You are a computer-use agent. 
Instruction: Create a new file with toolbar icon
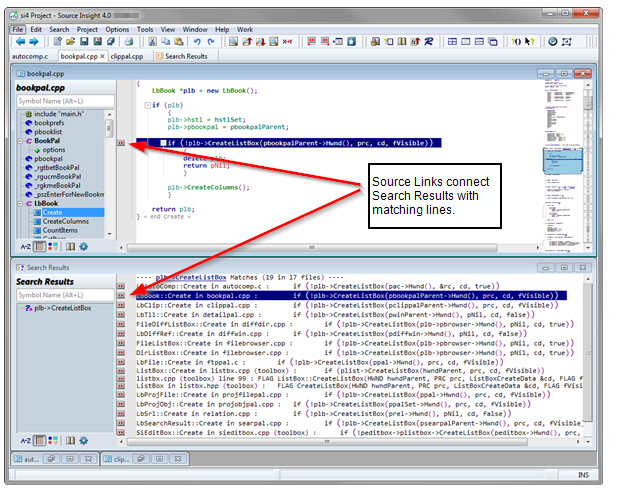tap(58, 41)
